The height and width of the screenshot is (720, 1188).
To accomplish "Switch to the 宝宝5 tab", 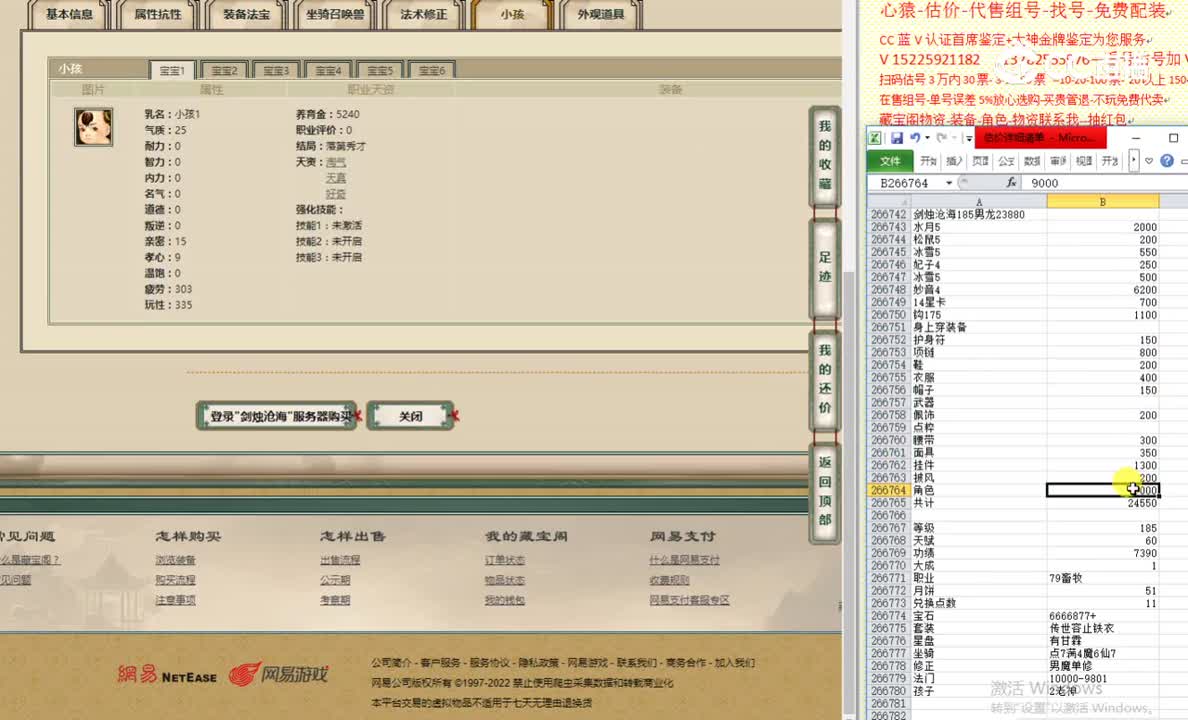I will tap(380, 70).
